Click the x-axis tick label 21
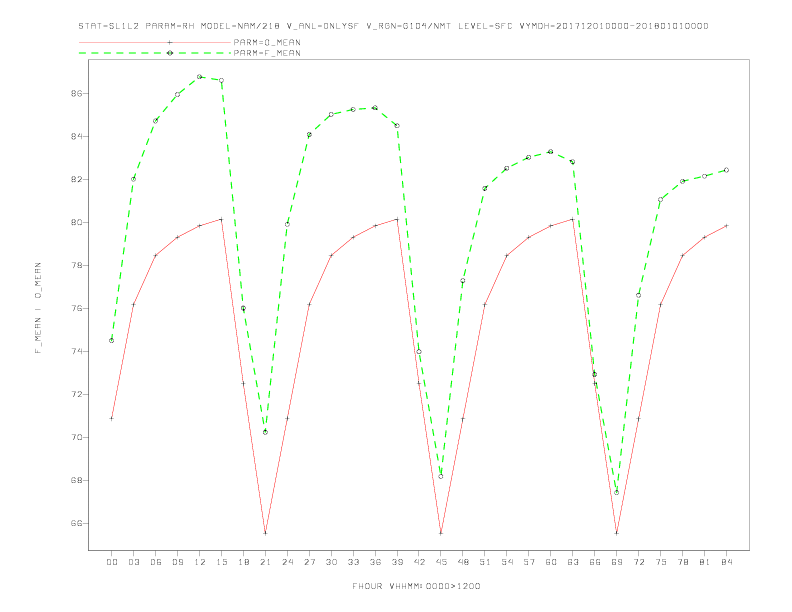 coord(265,562)
